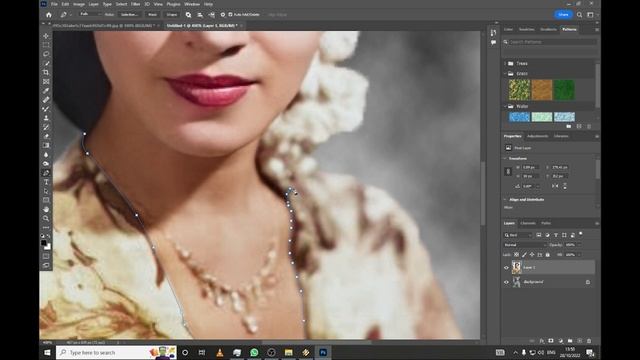The height and width of the screenshot is (360, 640).
Task: Toggle lock image pixels brush icon
Action: [x=524, y=255]
